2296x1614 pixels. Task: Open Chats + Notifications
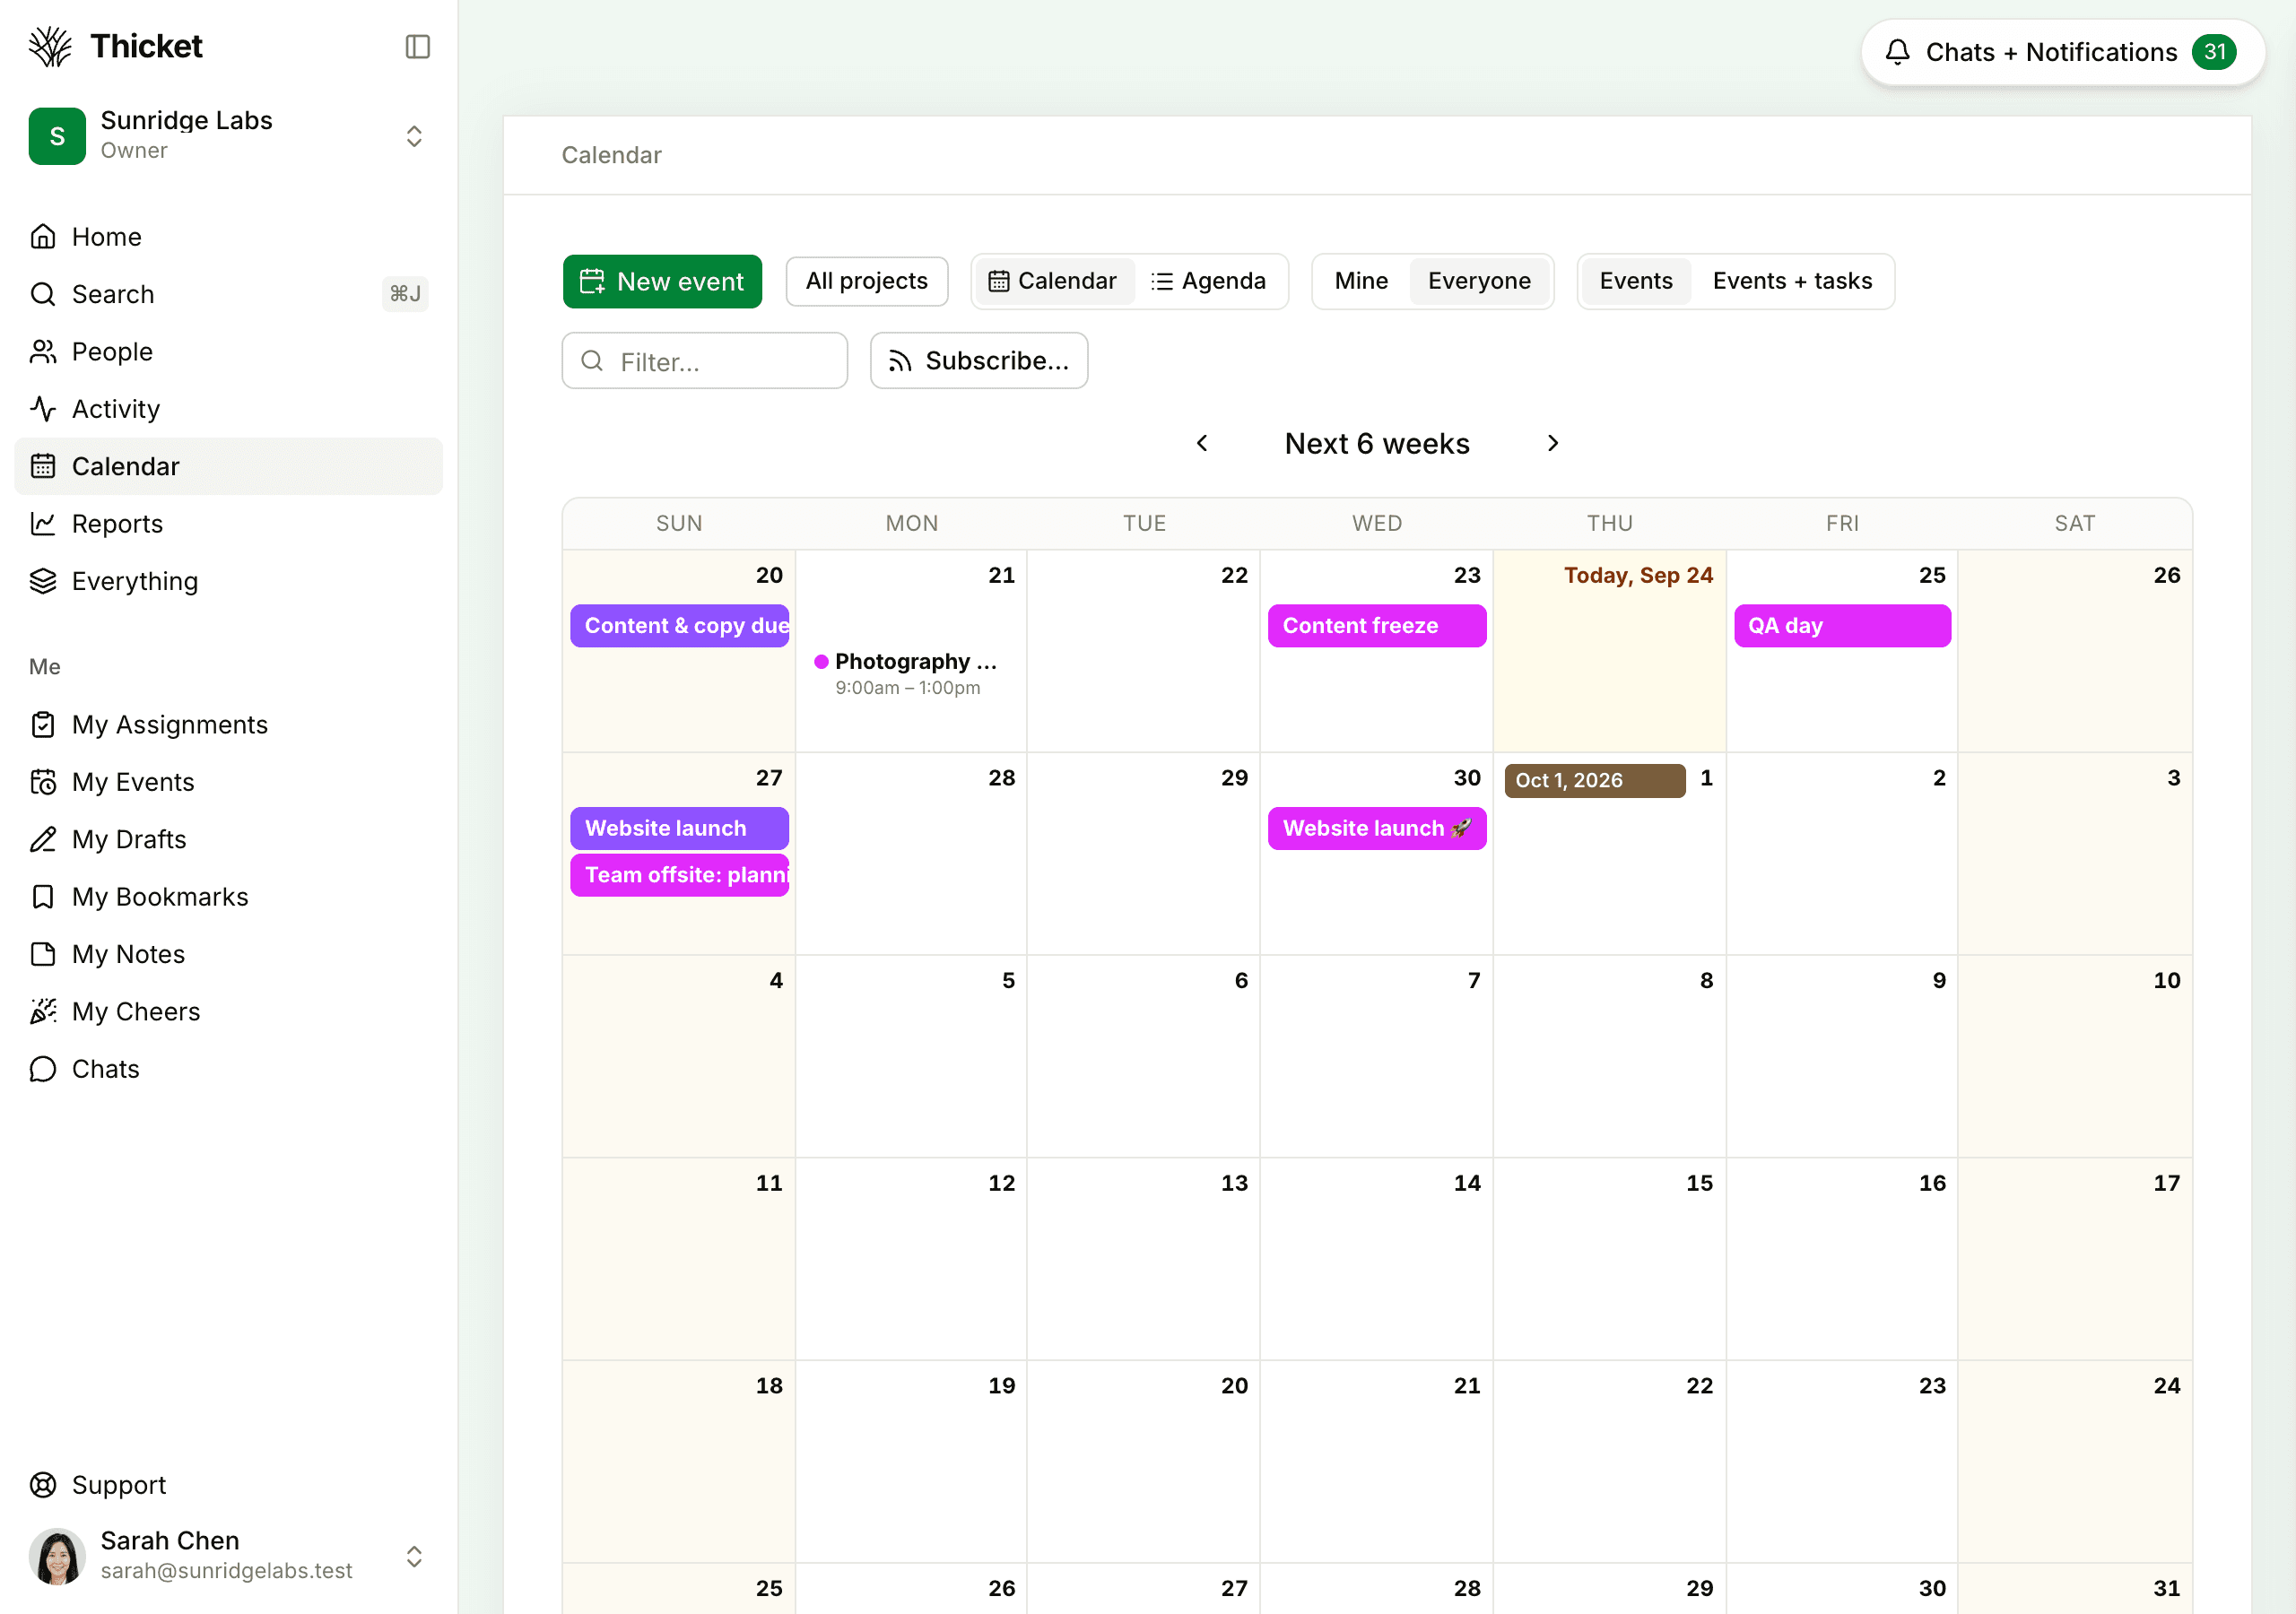2062,52
